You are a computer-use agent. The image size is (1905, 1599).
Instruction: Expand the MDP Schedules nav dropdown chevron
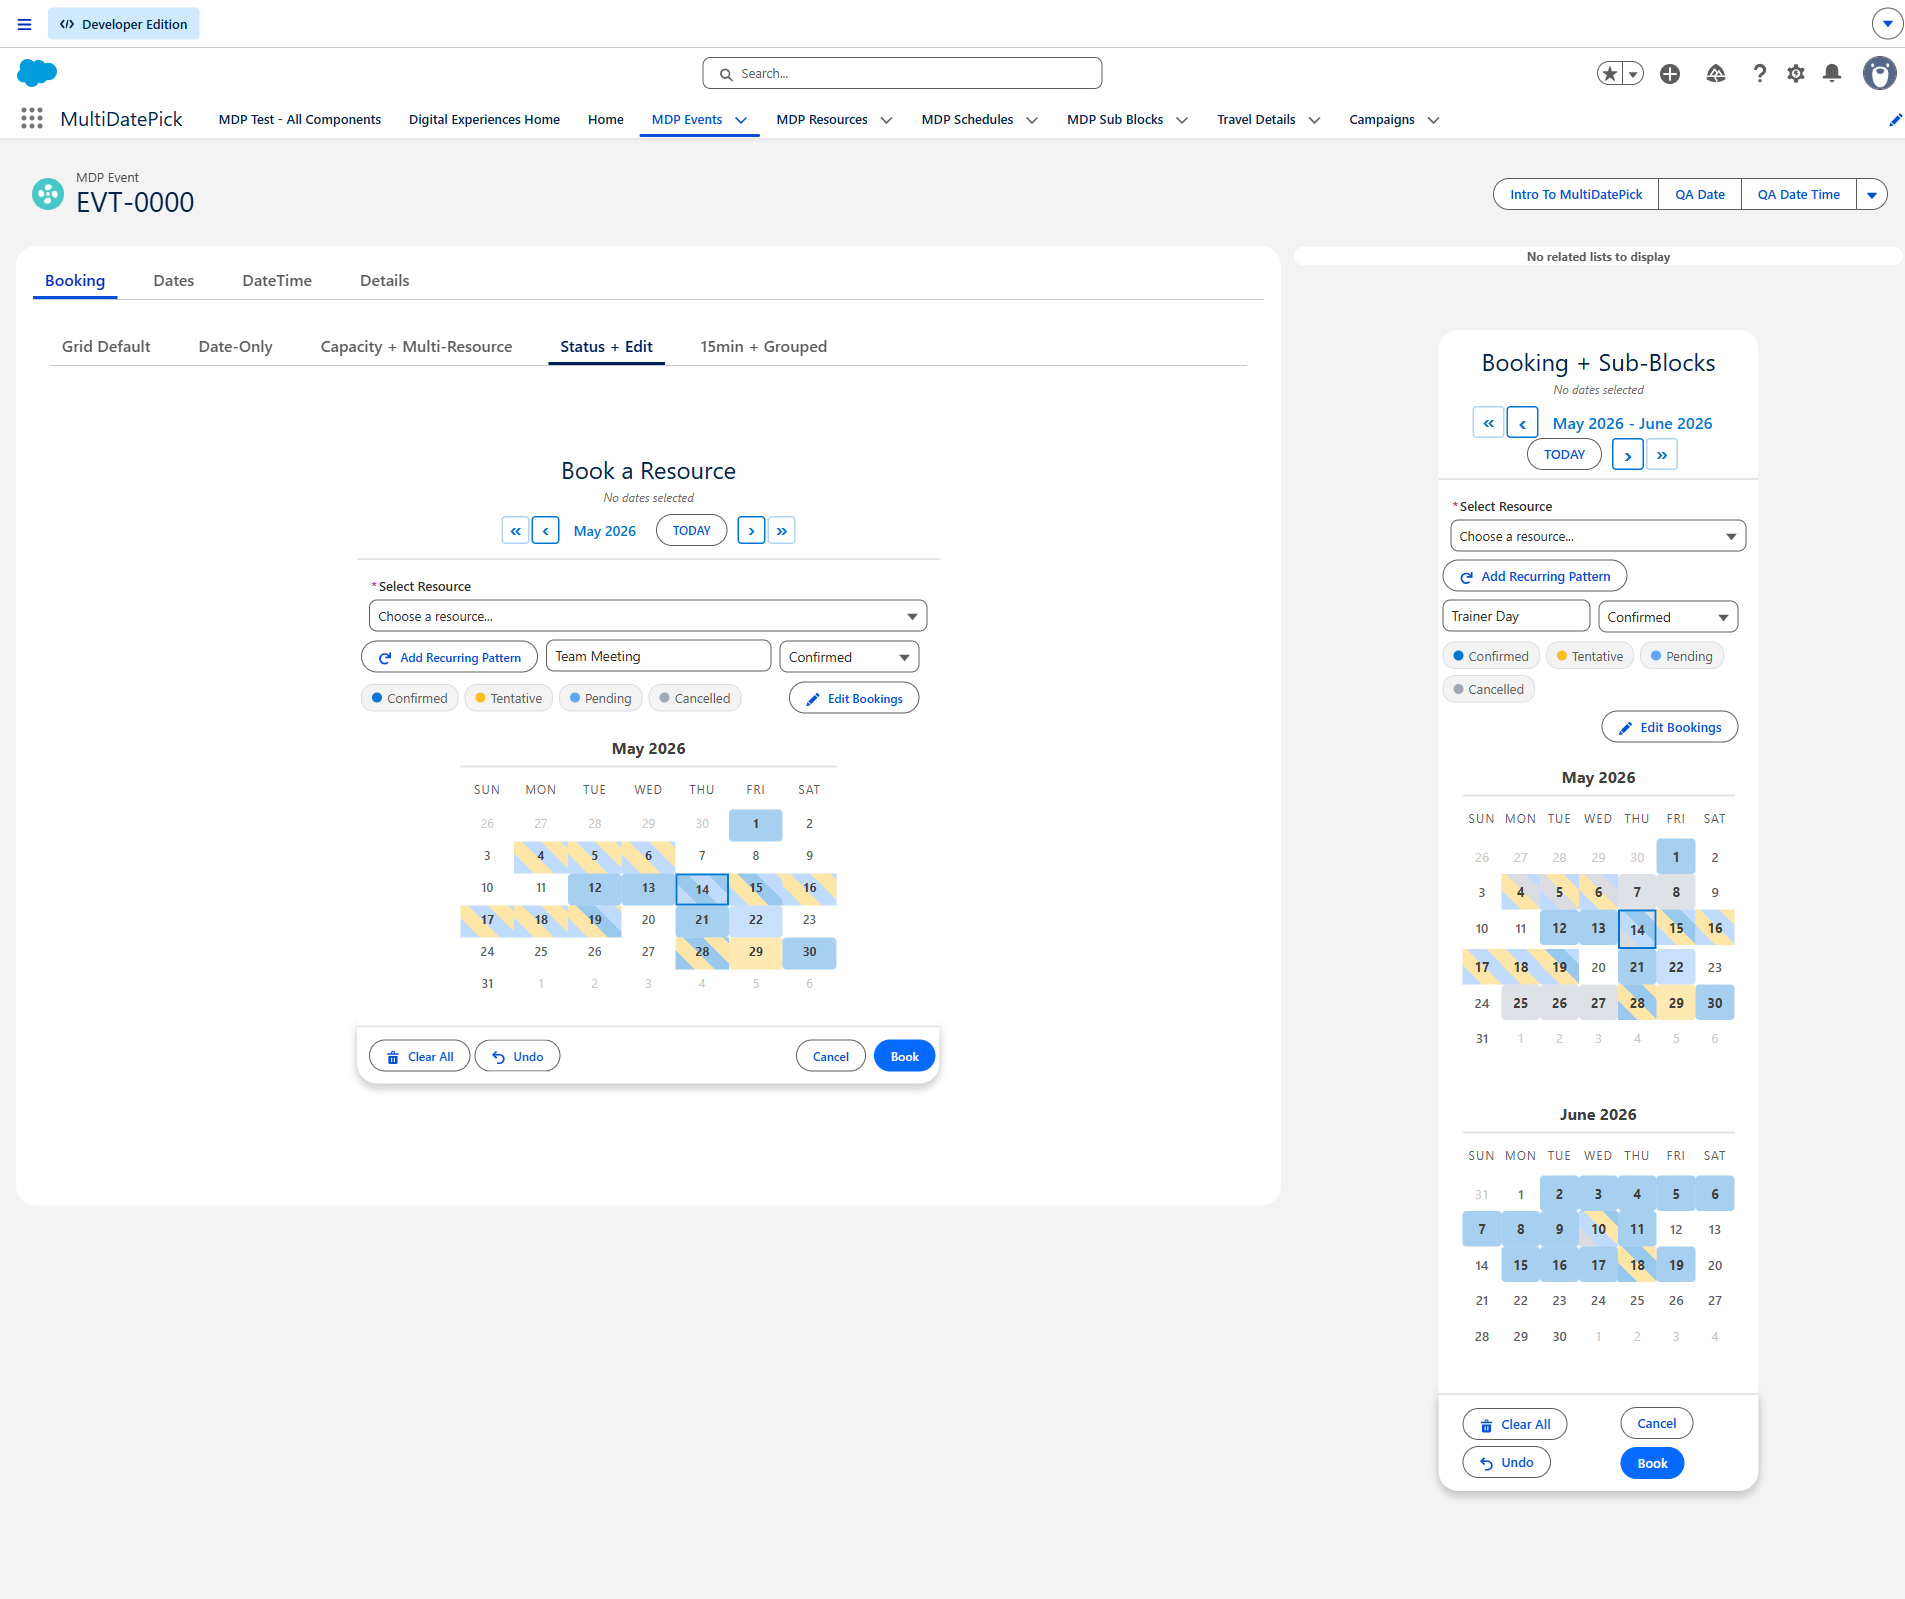(1032, 120)
